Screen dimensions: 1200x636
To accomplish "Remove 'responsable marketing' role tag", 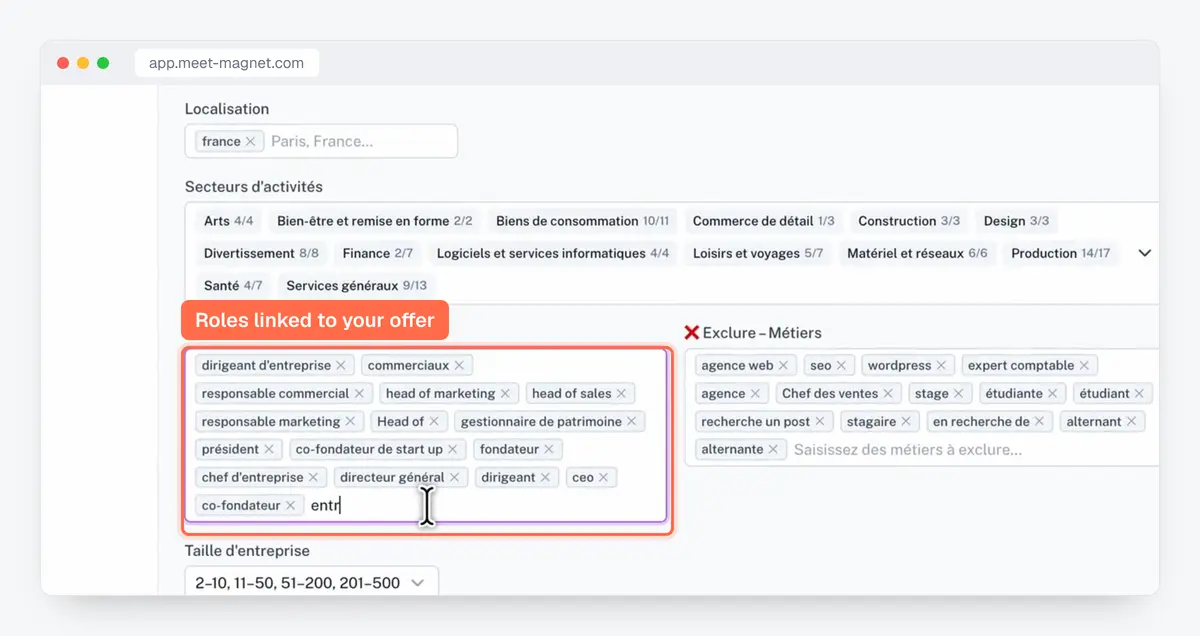I will click(351, 422).
